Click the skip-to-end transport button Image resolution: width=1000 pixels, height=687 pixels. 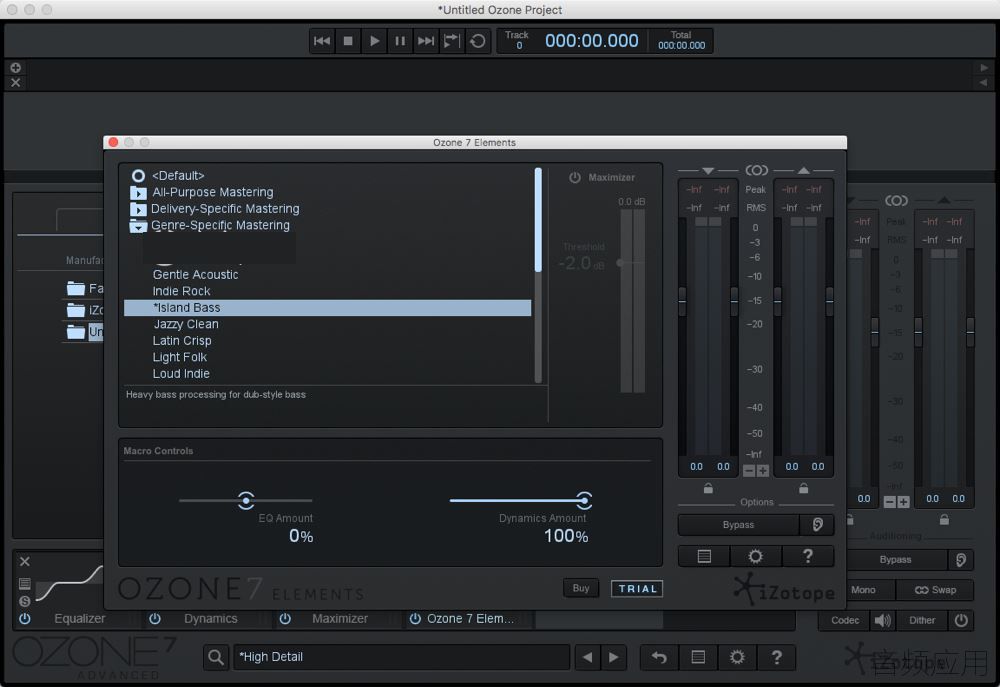point(425,41)
